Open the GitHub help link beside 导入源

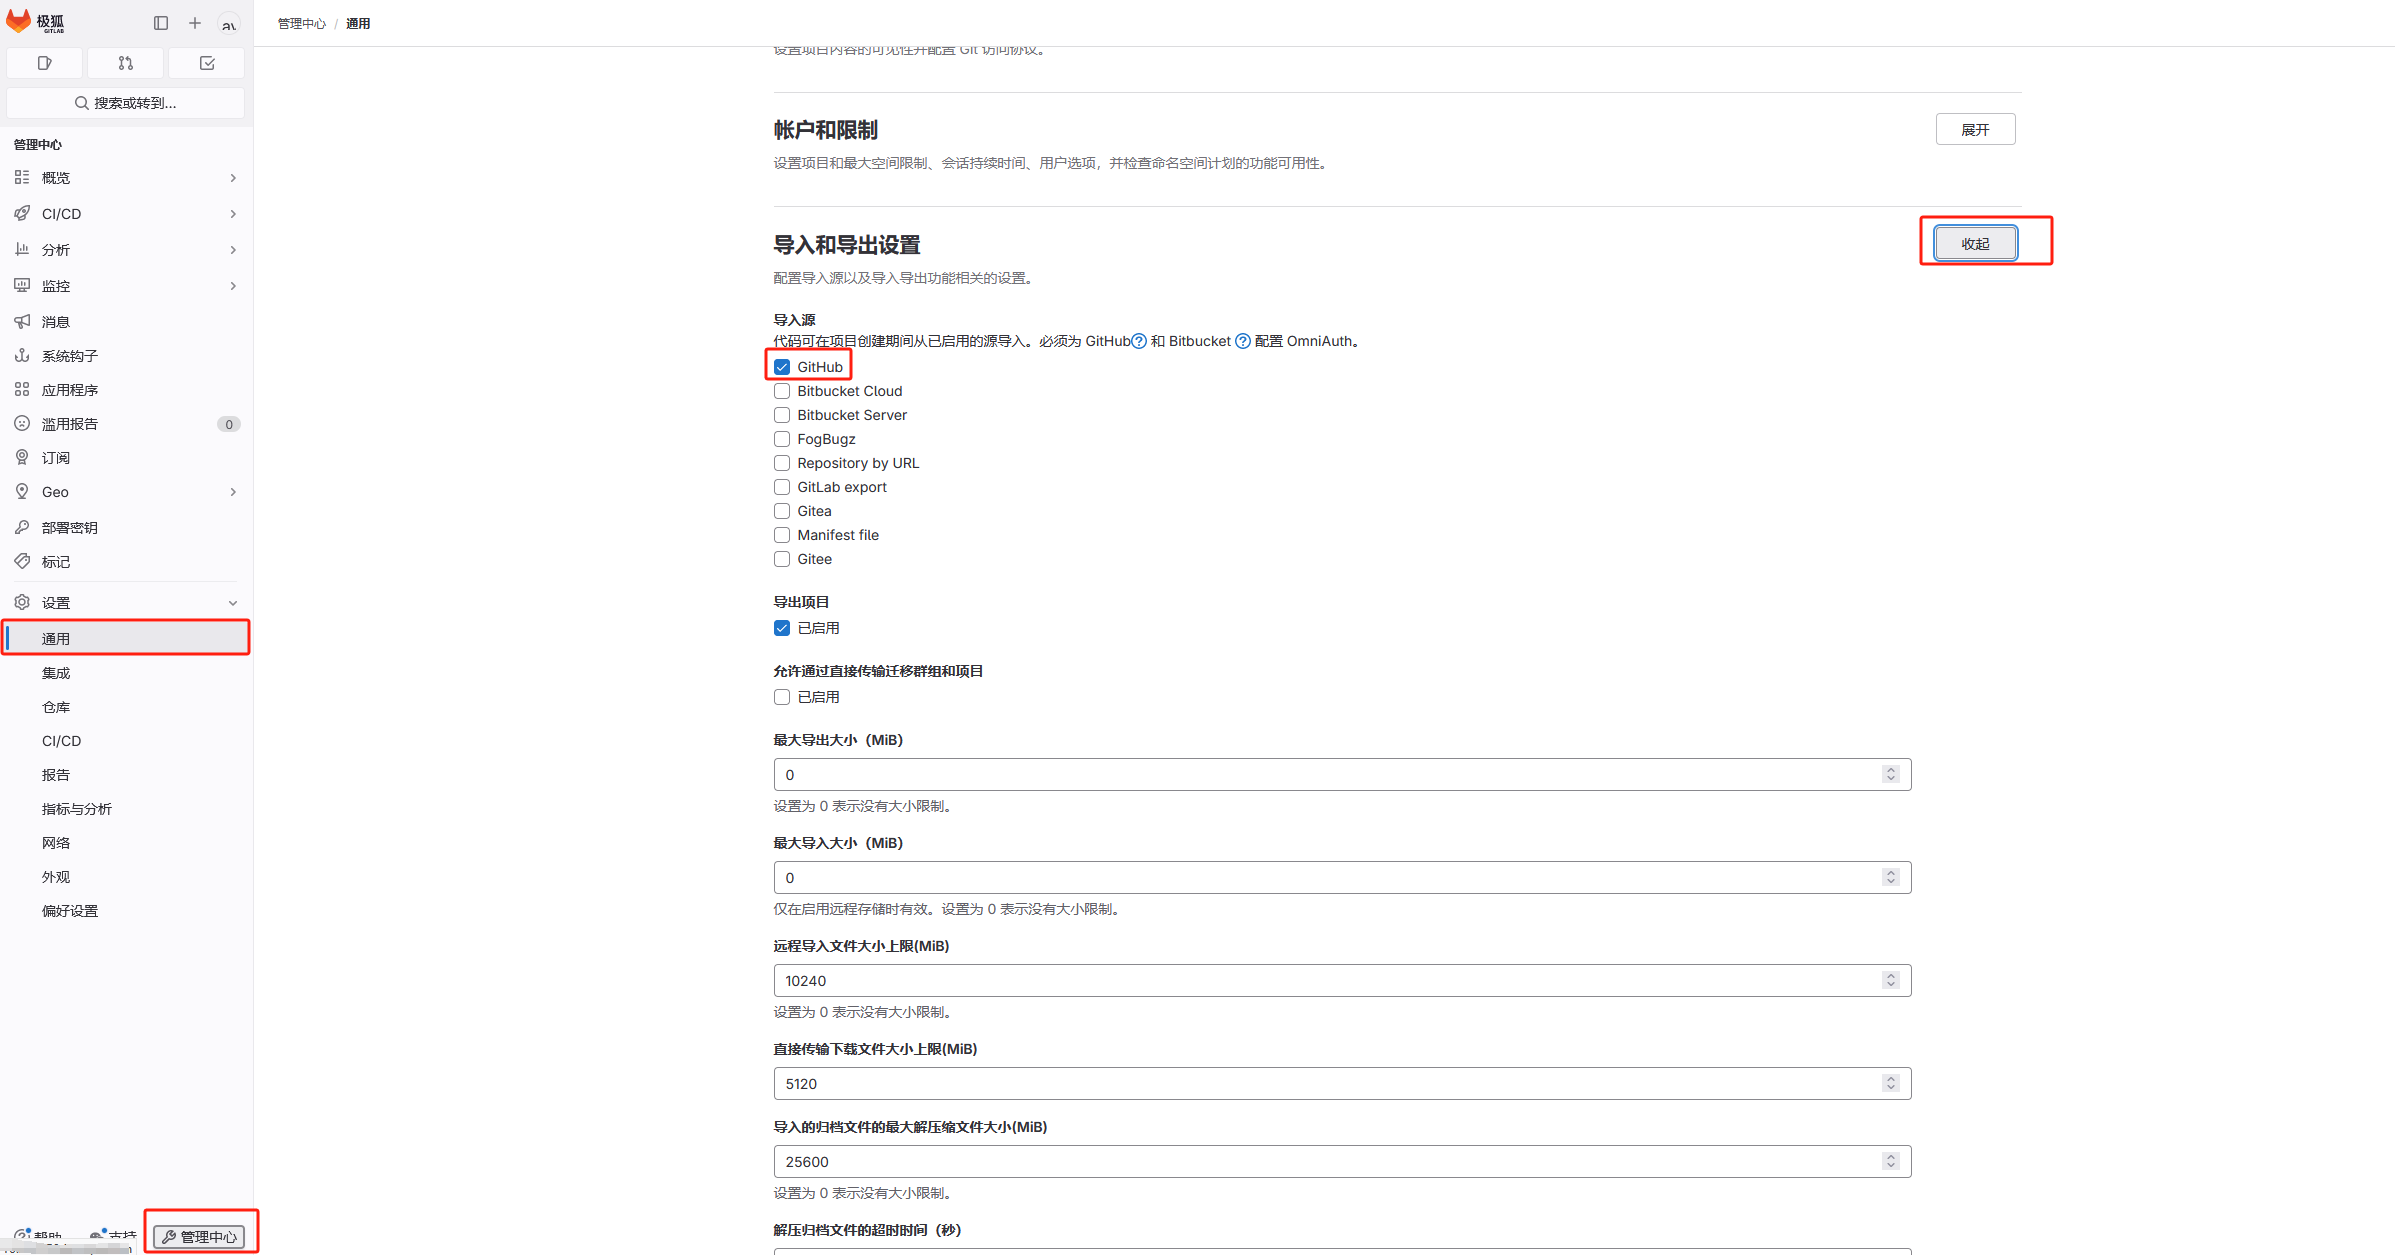point(1139,341)
